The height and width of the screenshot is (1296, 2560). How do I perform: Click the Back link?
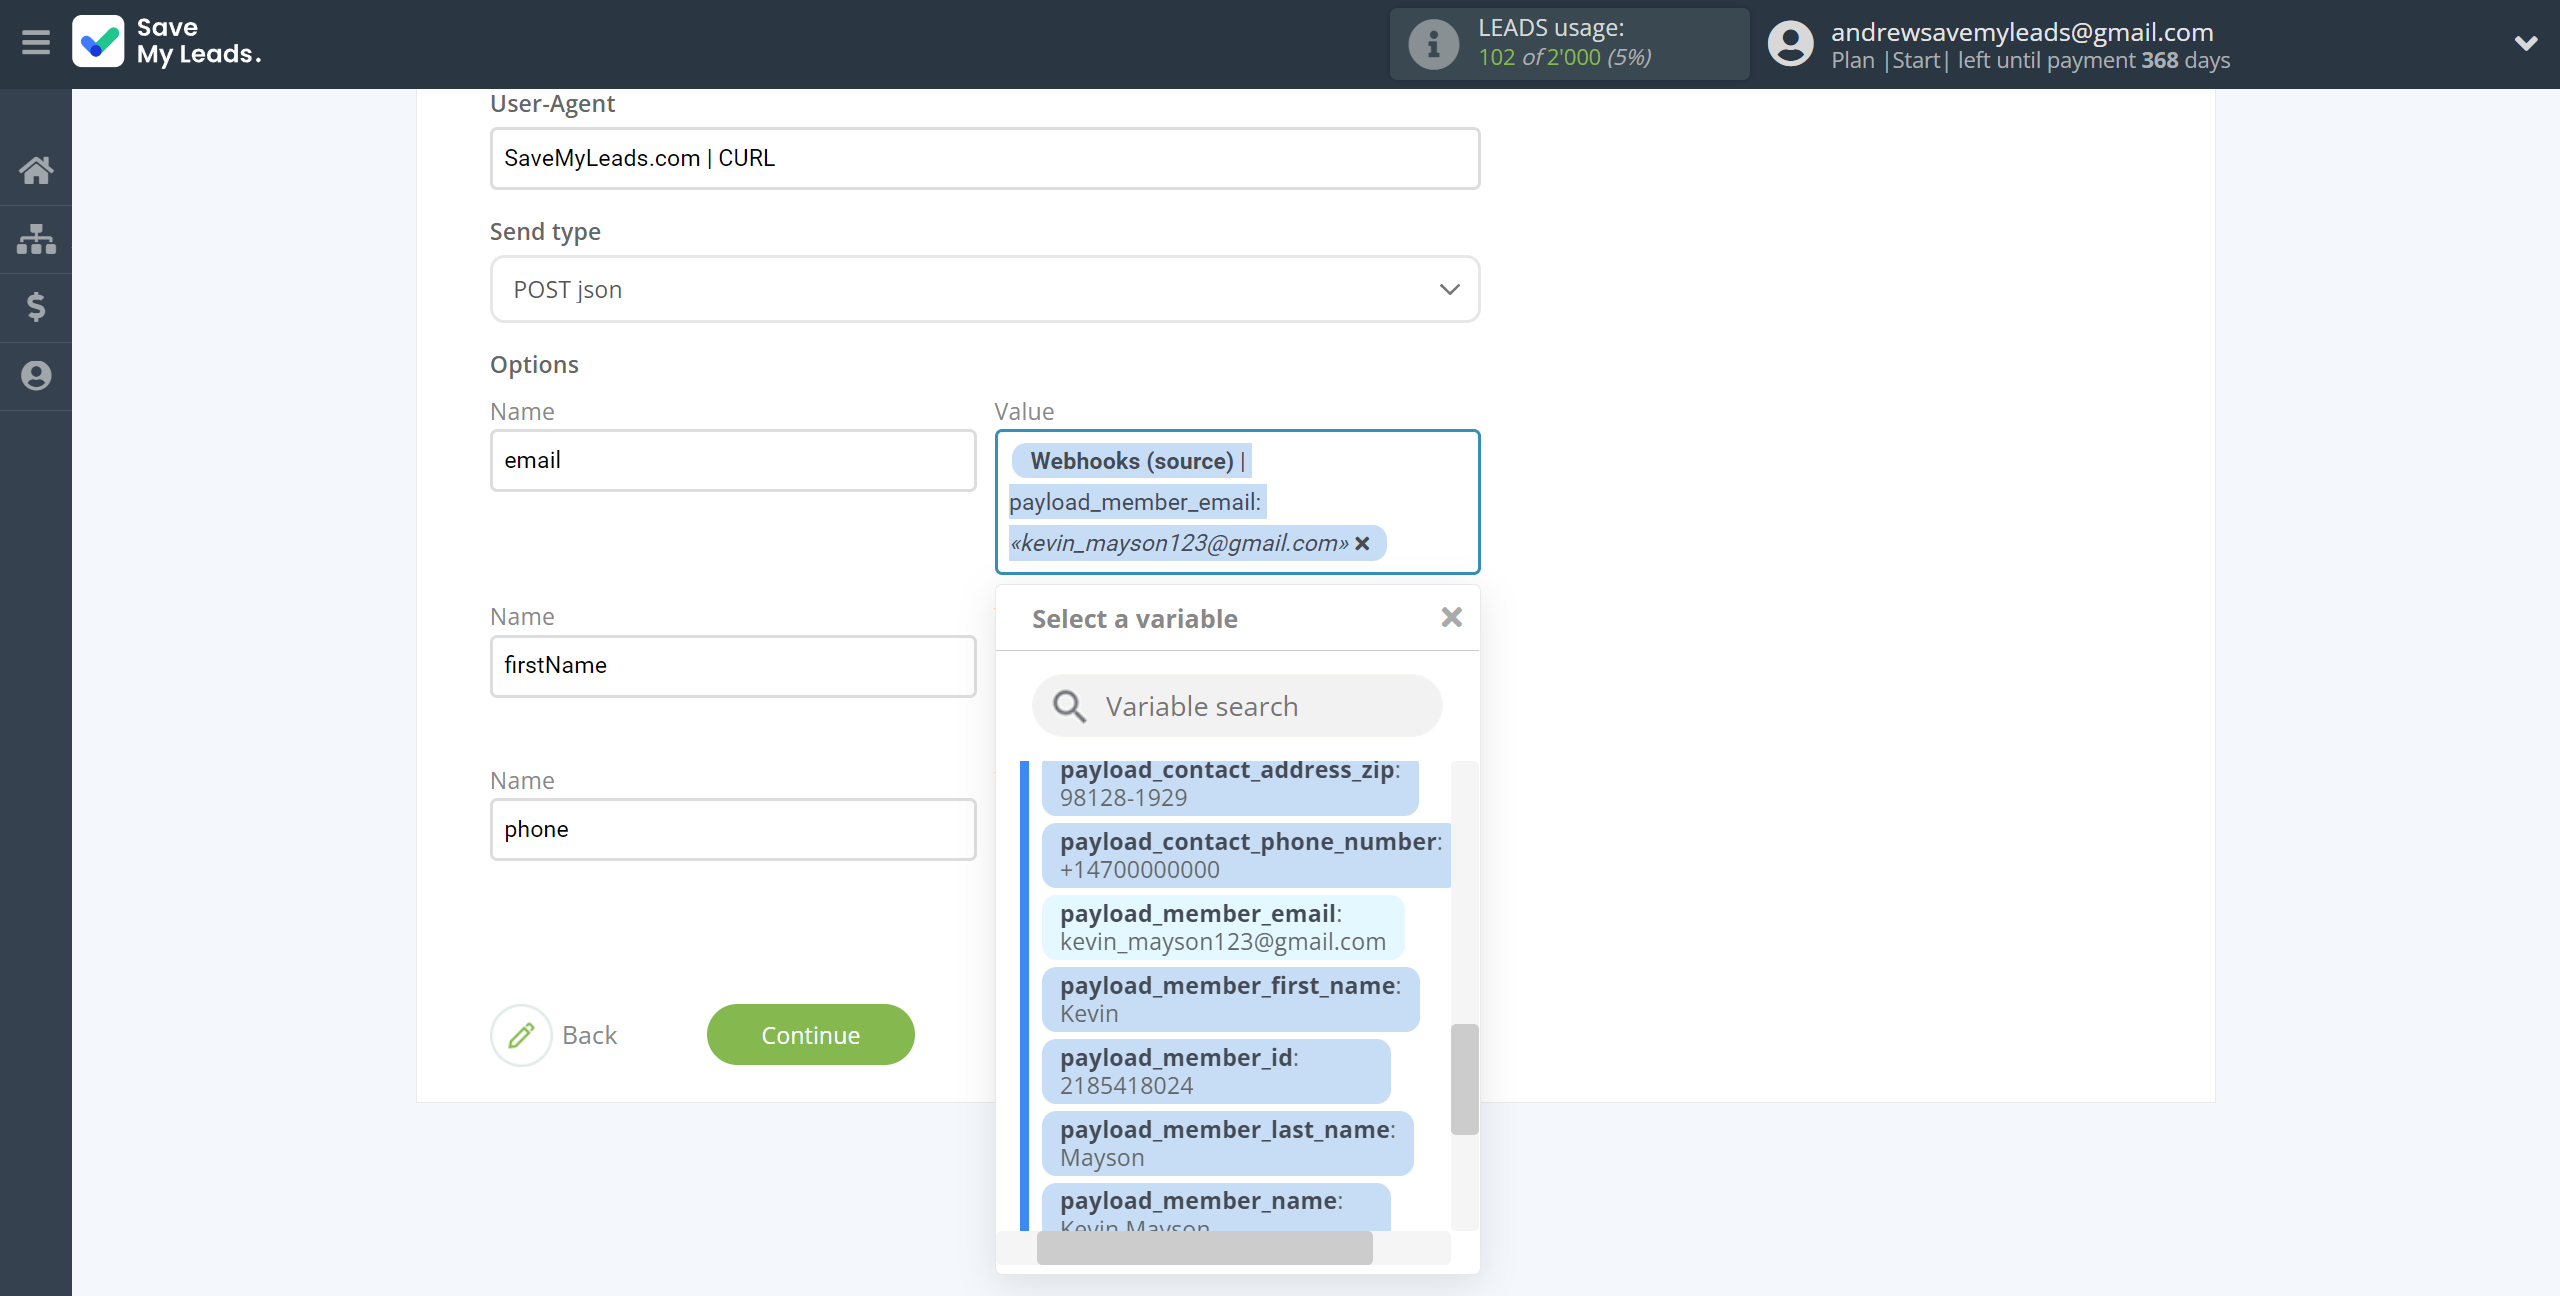[590, 1035]
